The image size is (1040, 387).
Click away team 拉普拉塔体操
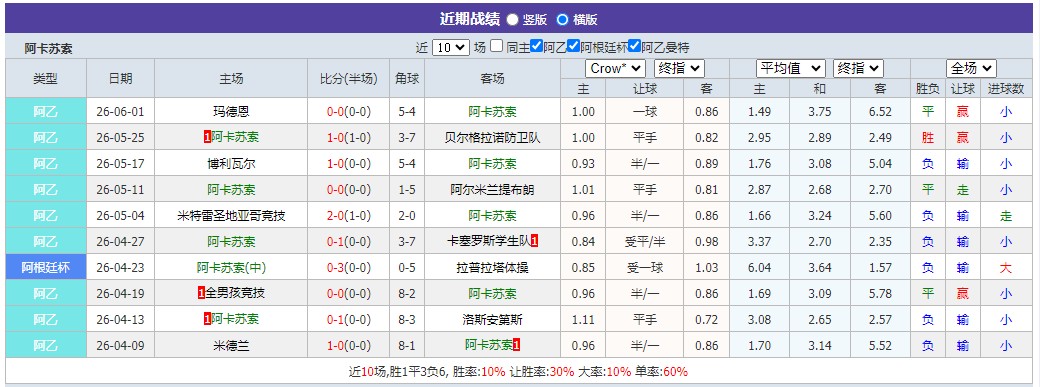(492, 268)
